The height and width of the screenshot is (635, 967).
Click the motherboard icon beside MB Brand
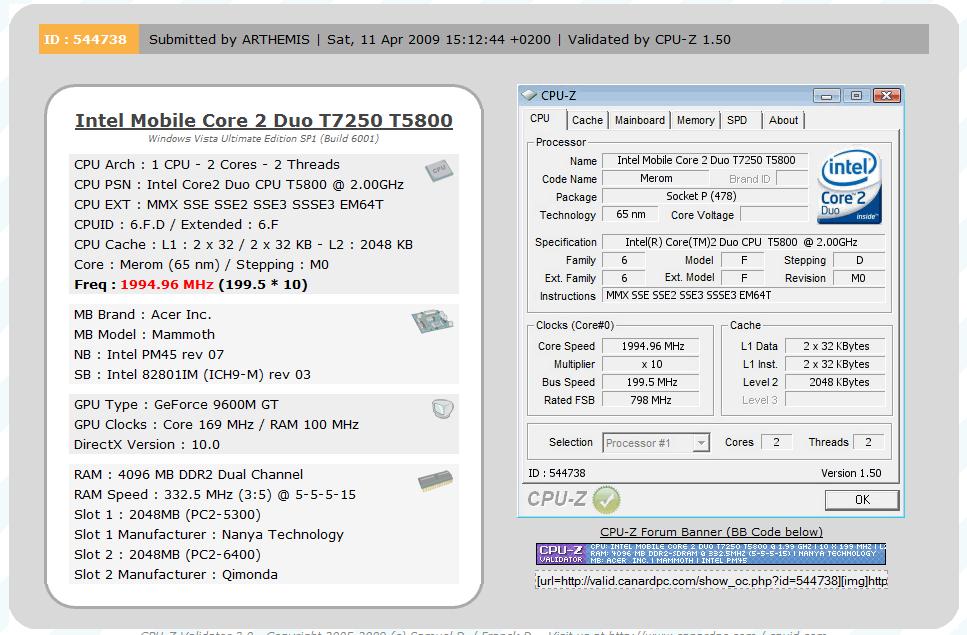(x=432, y=321)
